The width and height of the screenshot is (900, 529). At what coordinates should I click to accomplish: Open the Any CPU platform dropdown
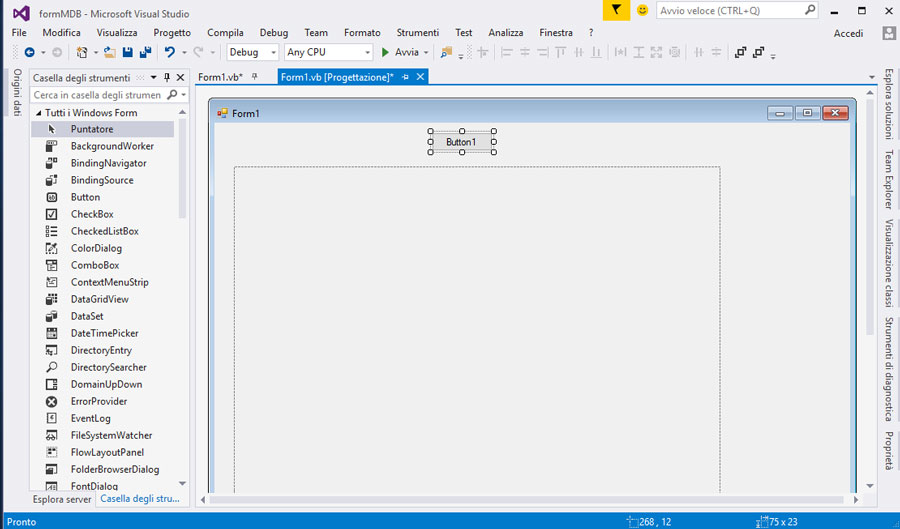(367, 52)
